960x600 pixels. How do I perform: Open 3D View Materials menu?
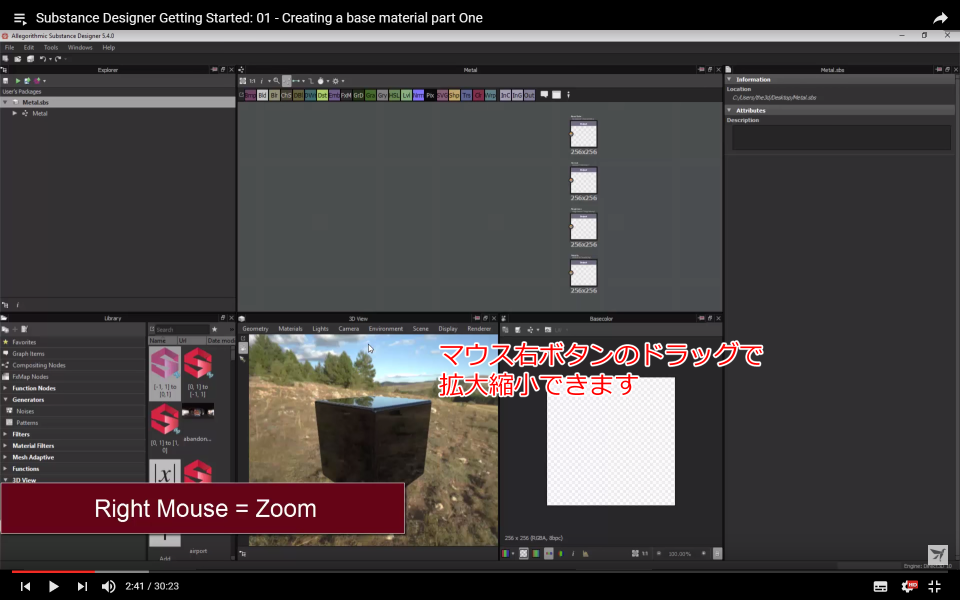[290, 329]
